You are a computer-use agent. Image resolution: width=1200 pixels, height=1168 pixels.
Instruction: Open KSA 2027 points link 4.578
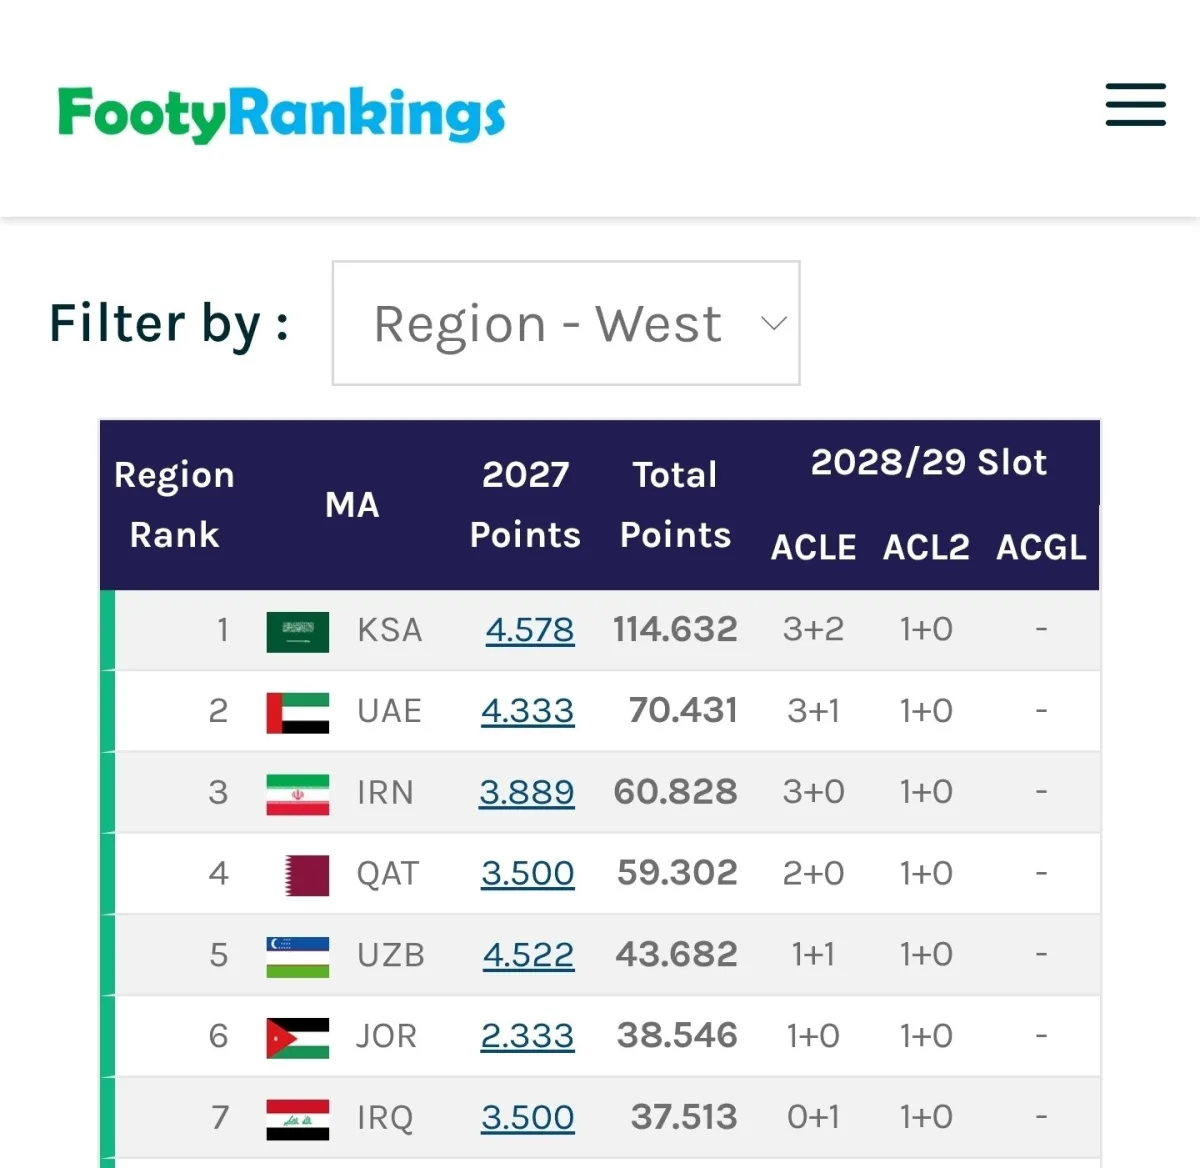tap(530, 630)
